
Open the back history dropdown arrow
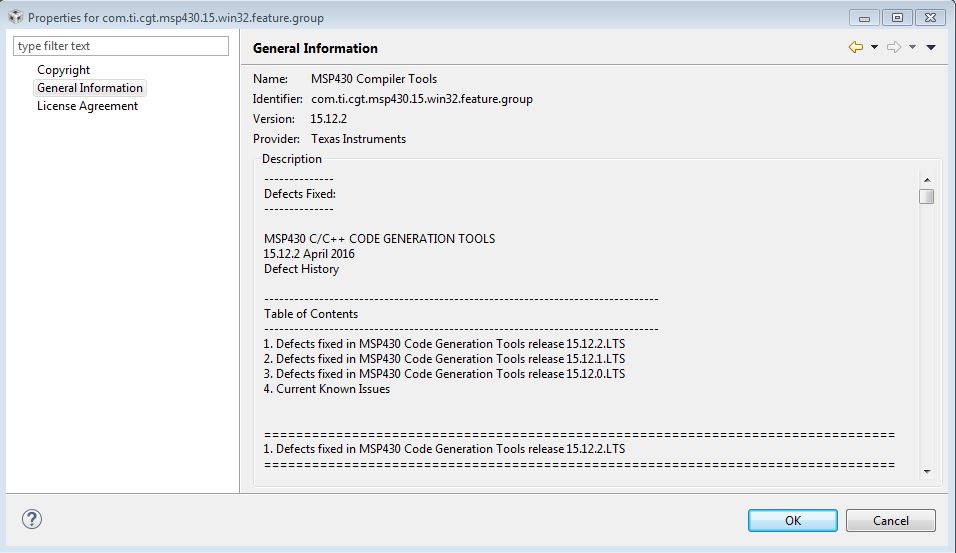click(874, 47)
